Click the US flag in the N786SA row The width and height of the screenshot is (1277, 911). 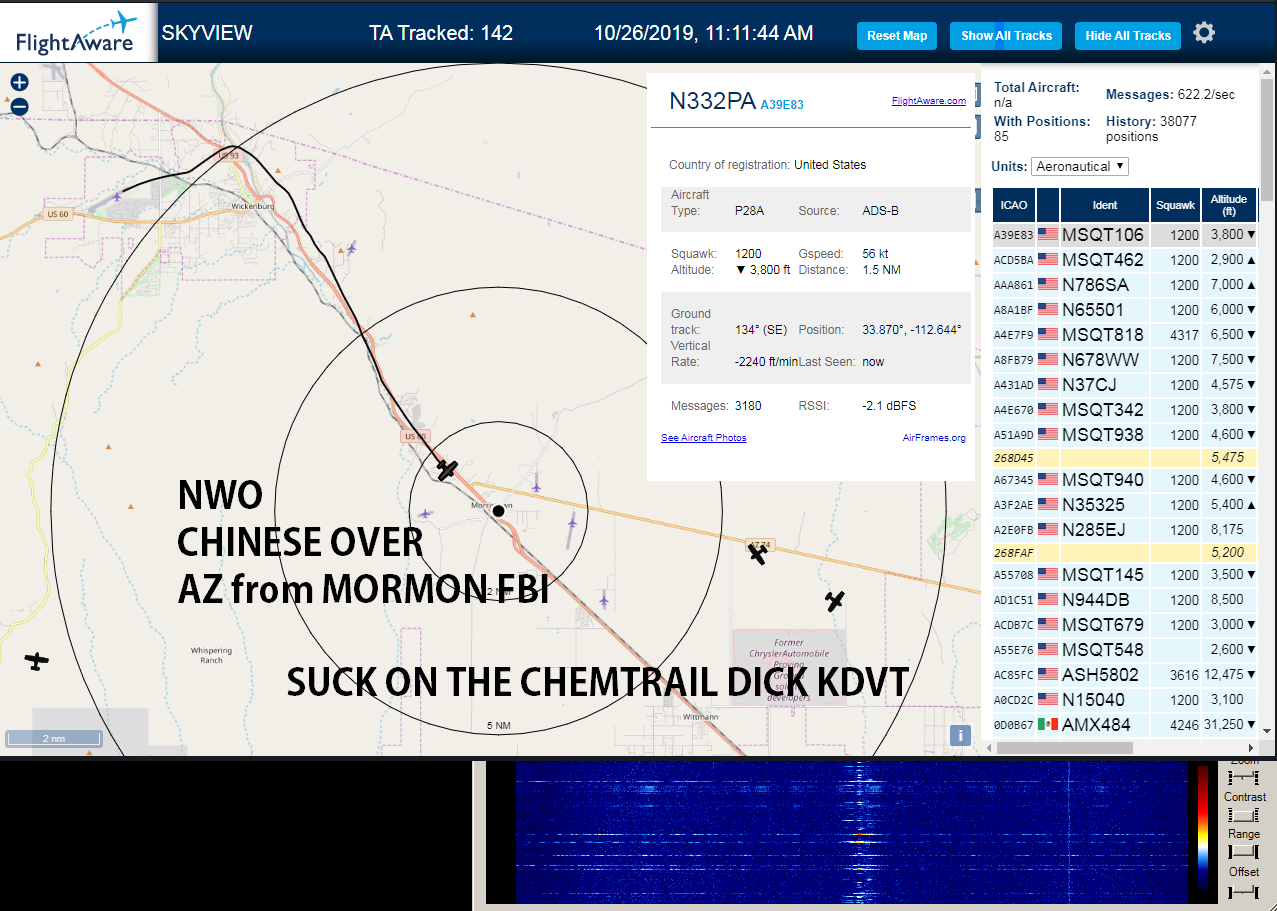[1048, 285]
